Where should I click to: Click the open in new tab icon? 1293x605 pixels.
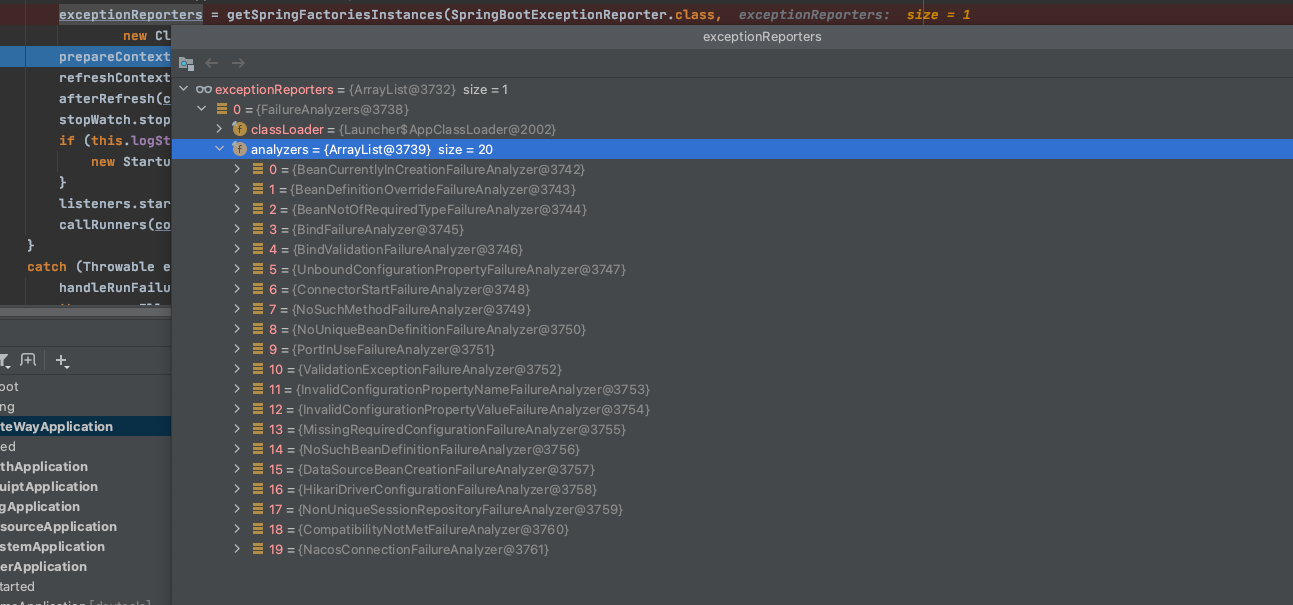pos(28,360)
